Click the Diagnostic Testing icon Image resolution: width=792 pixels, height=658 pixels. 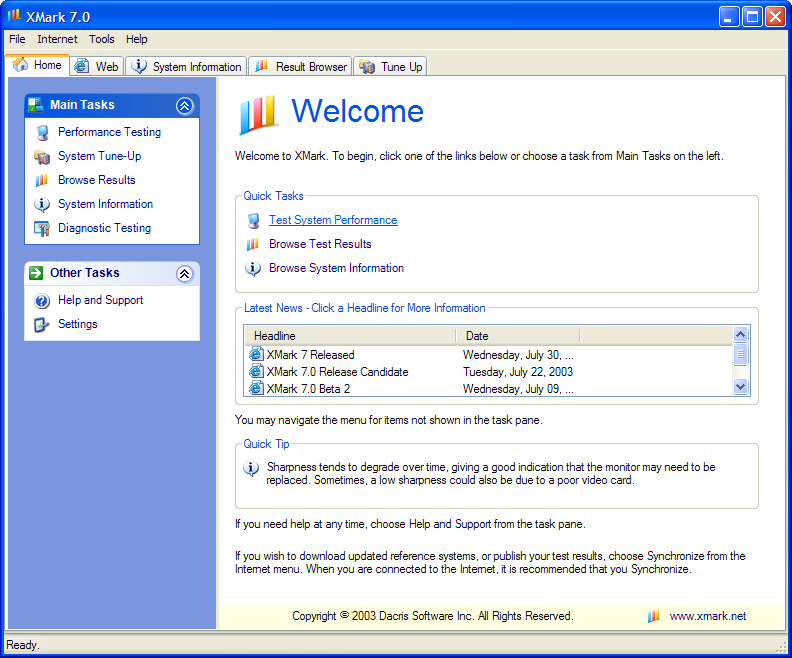coord(42,229)
